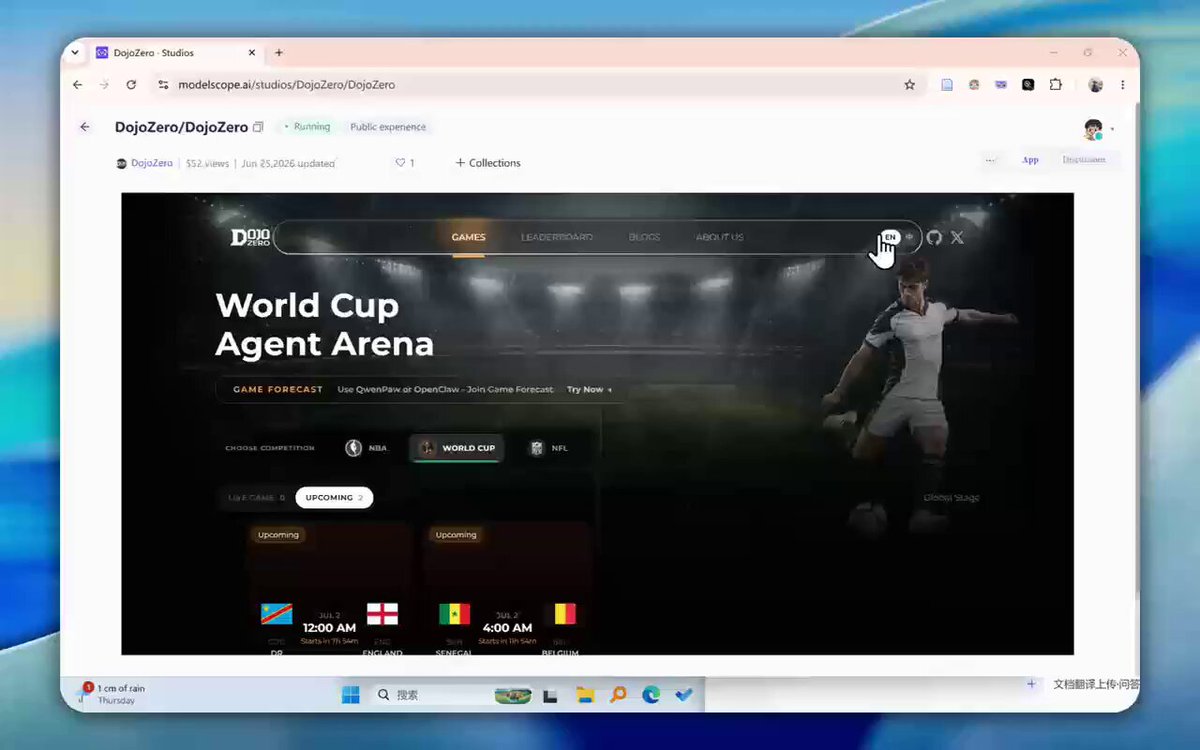The width and height of the screenshot is (1200, 750).
Task: Click the Running status badge
Action: (307, 127)
